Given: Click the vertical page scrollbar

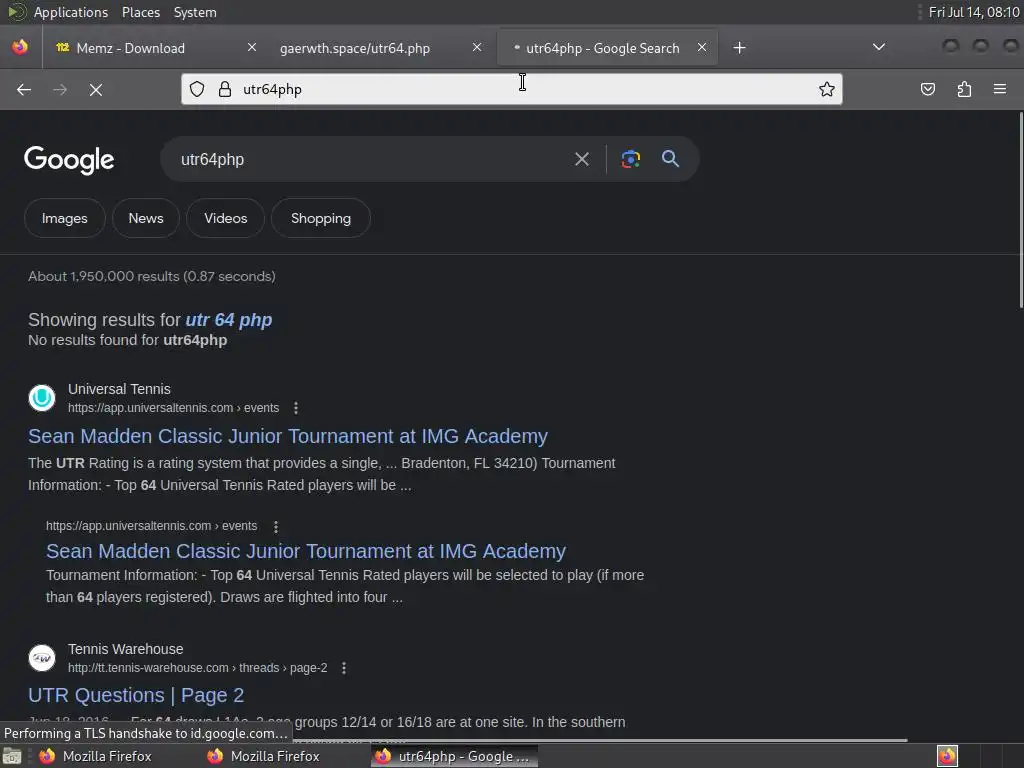Looking at the screenshot, I should pos(1020,209).
